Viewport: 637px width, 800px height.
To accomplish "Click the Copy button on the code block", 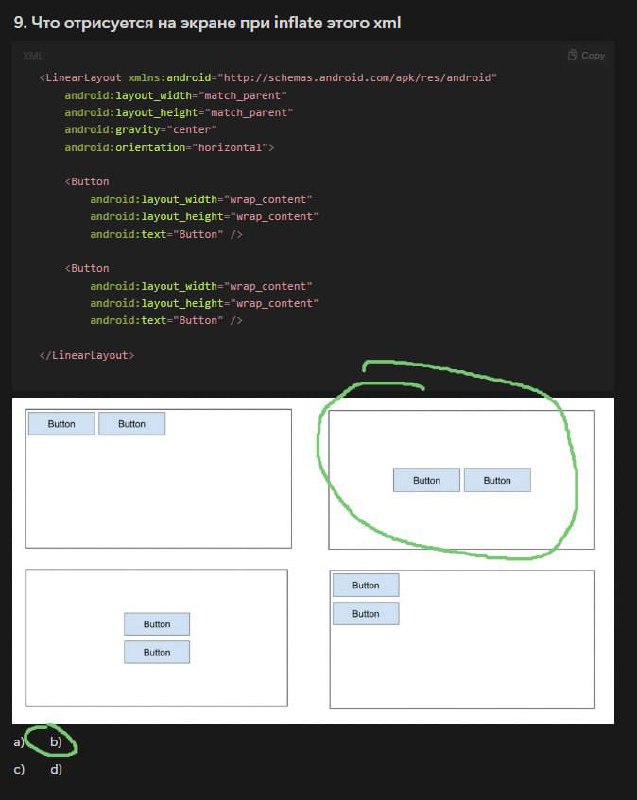I will [587, 55].
